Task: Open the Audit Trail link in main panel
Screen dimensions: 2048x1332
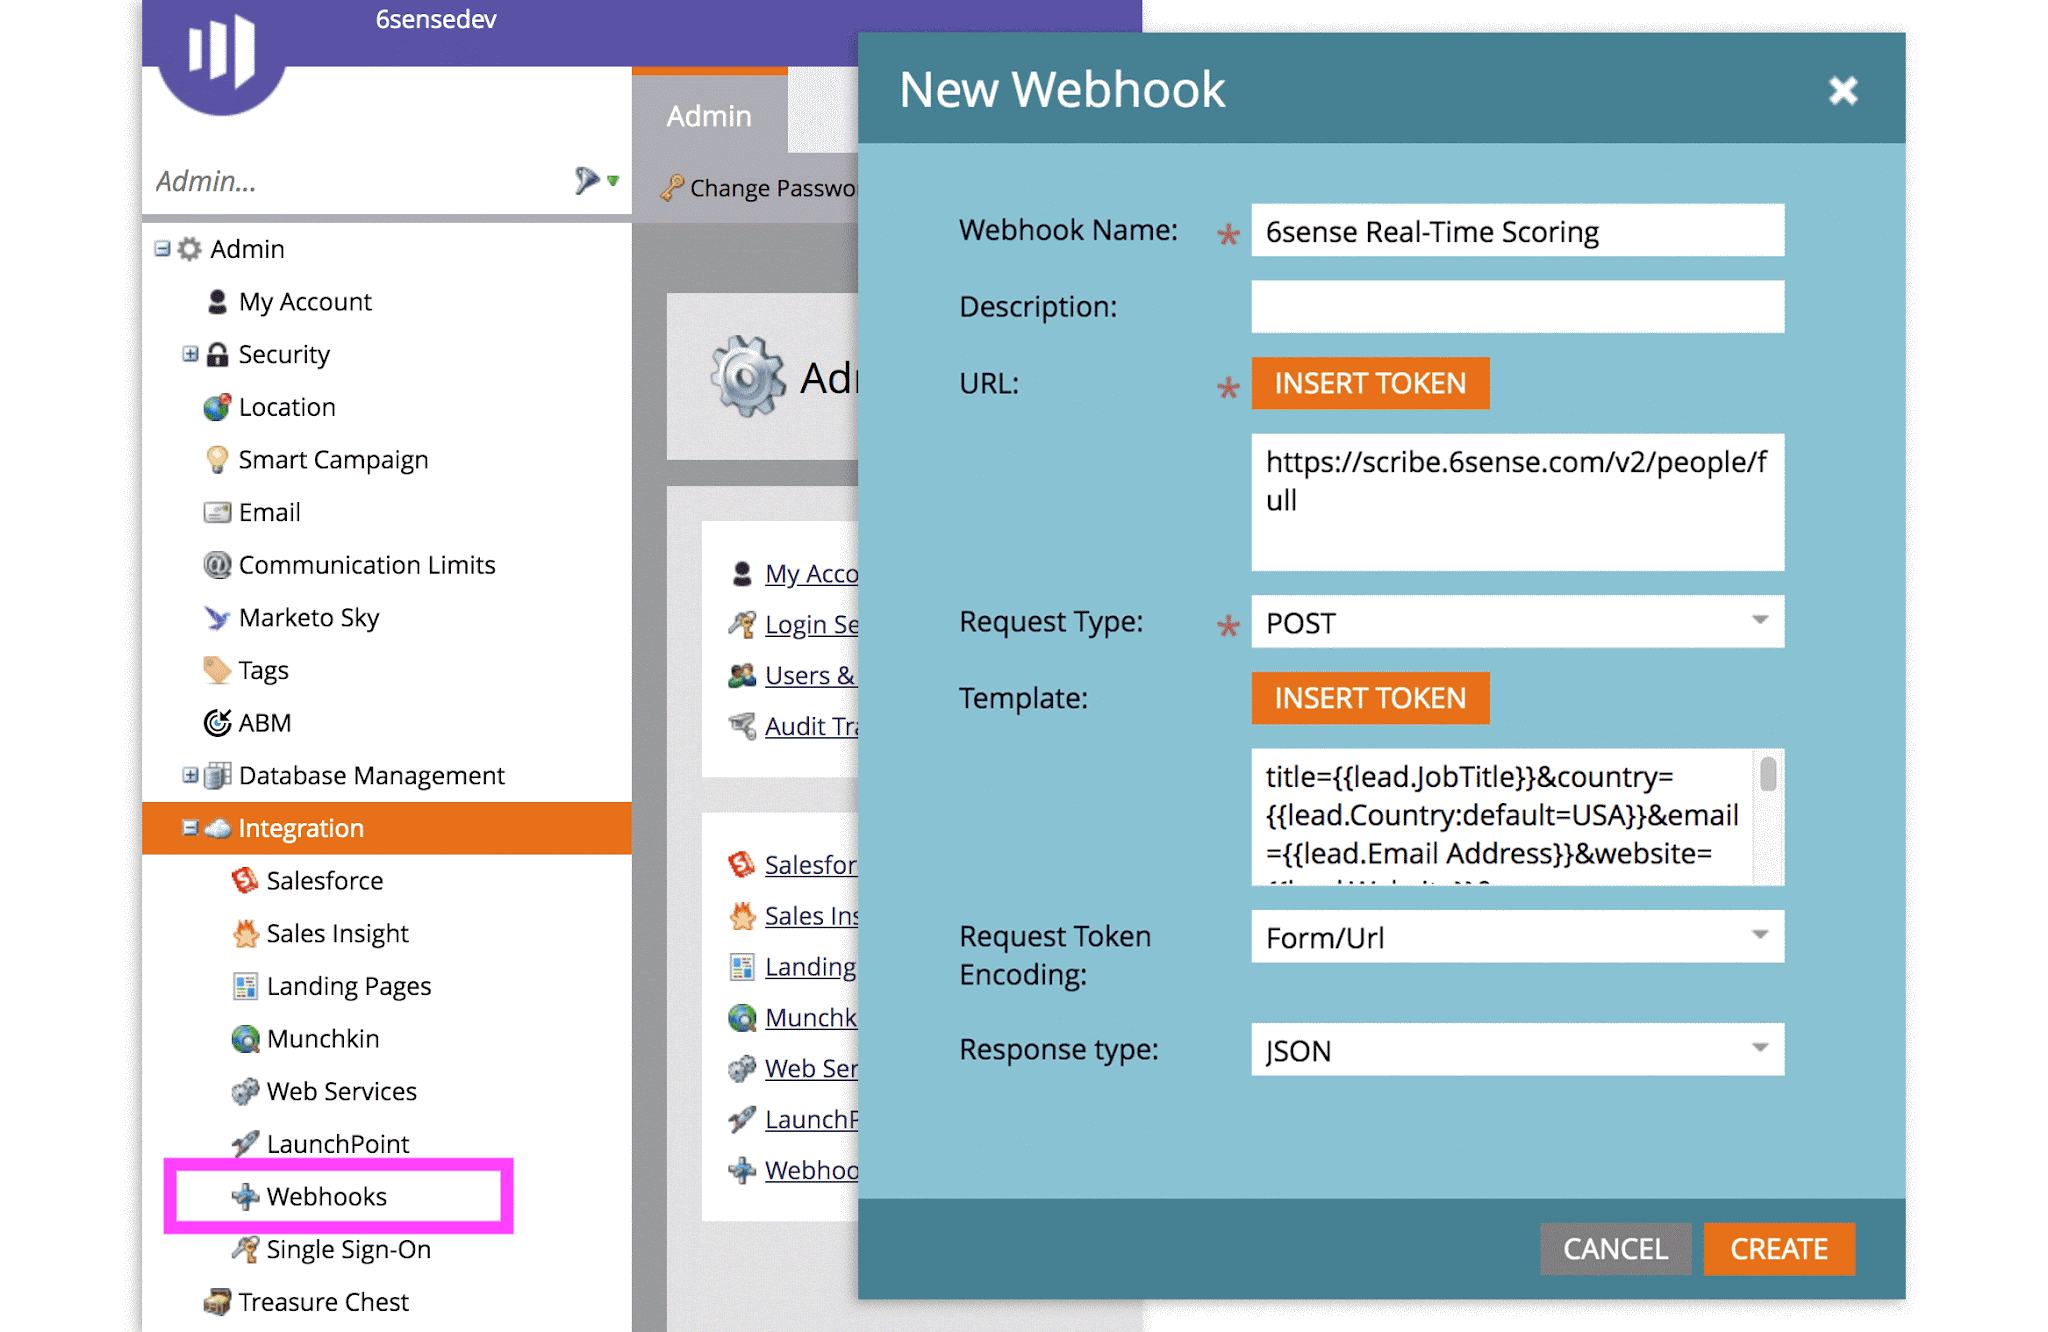Action: [811, 726]
